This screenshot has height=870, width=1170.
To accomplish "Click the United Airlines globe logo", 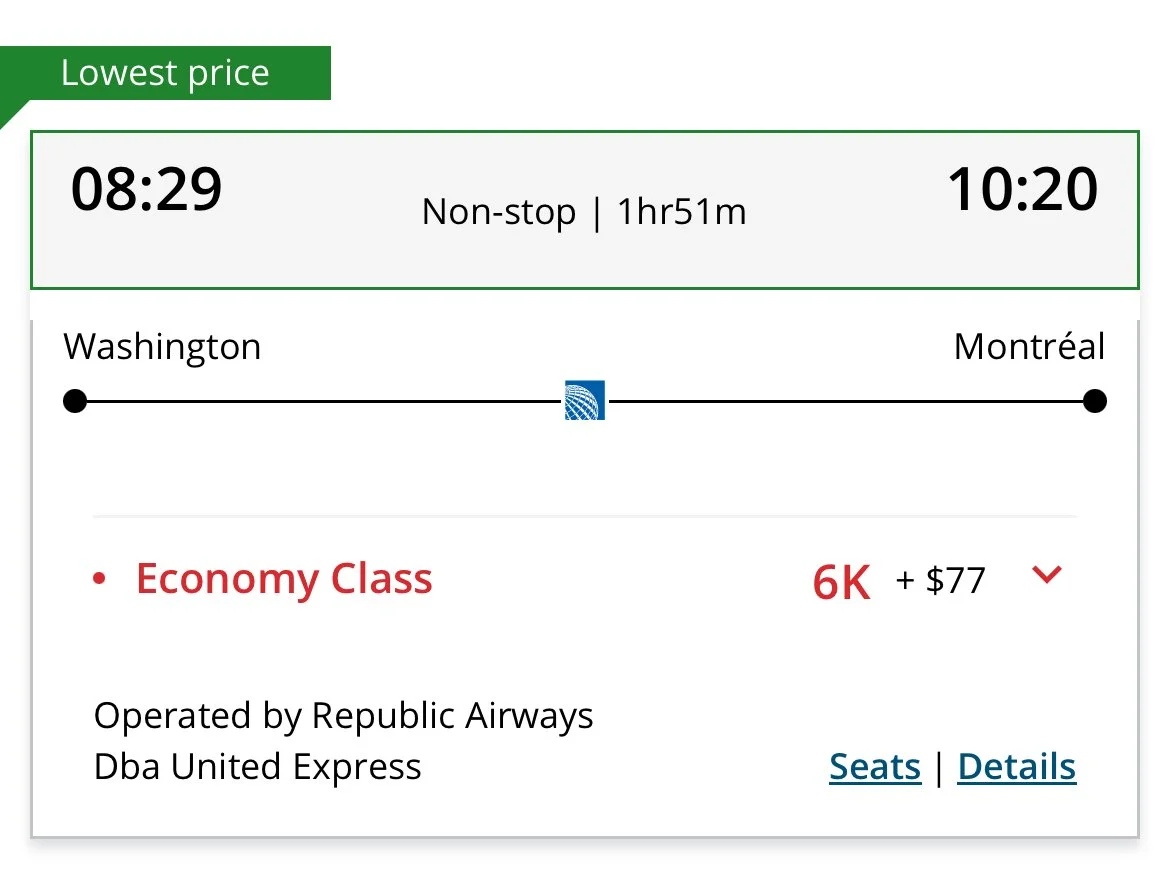I will pyautogui.click(x=585, y=401).
